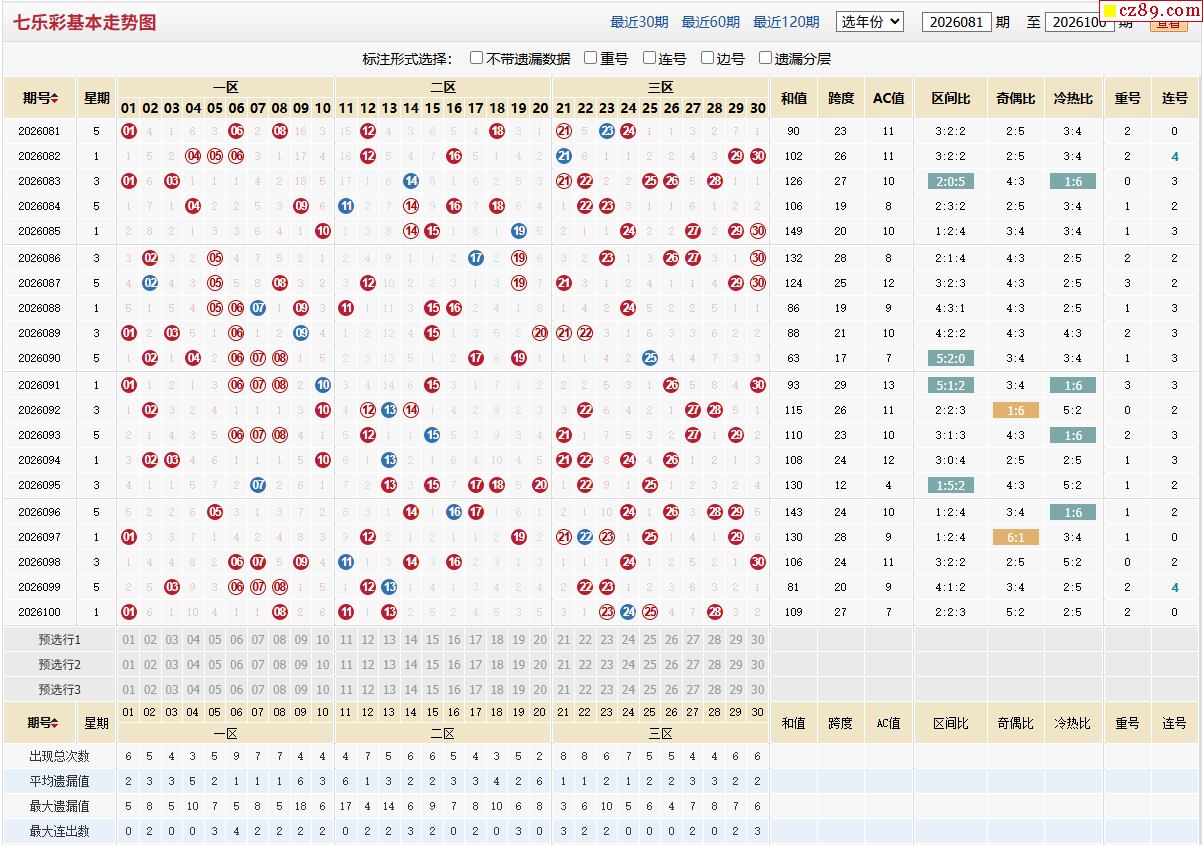
Task: Click the 一区 zone header at top
Action: tap(225, 88)
